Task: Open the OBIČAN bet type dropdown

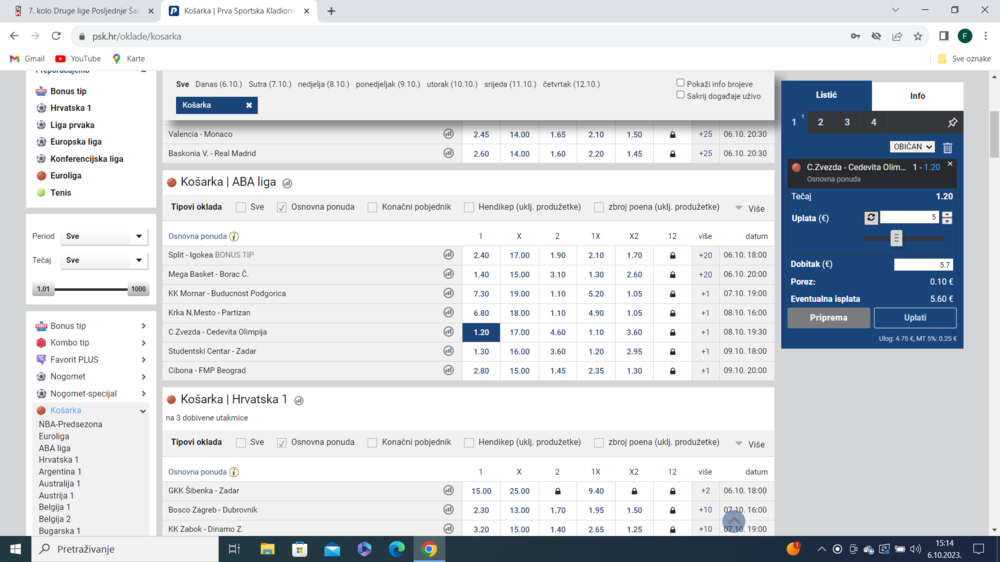Action: tap(912, 147)
